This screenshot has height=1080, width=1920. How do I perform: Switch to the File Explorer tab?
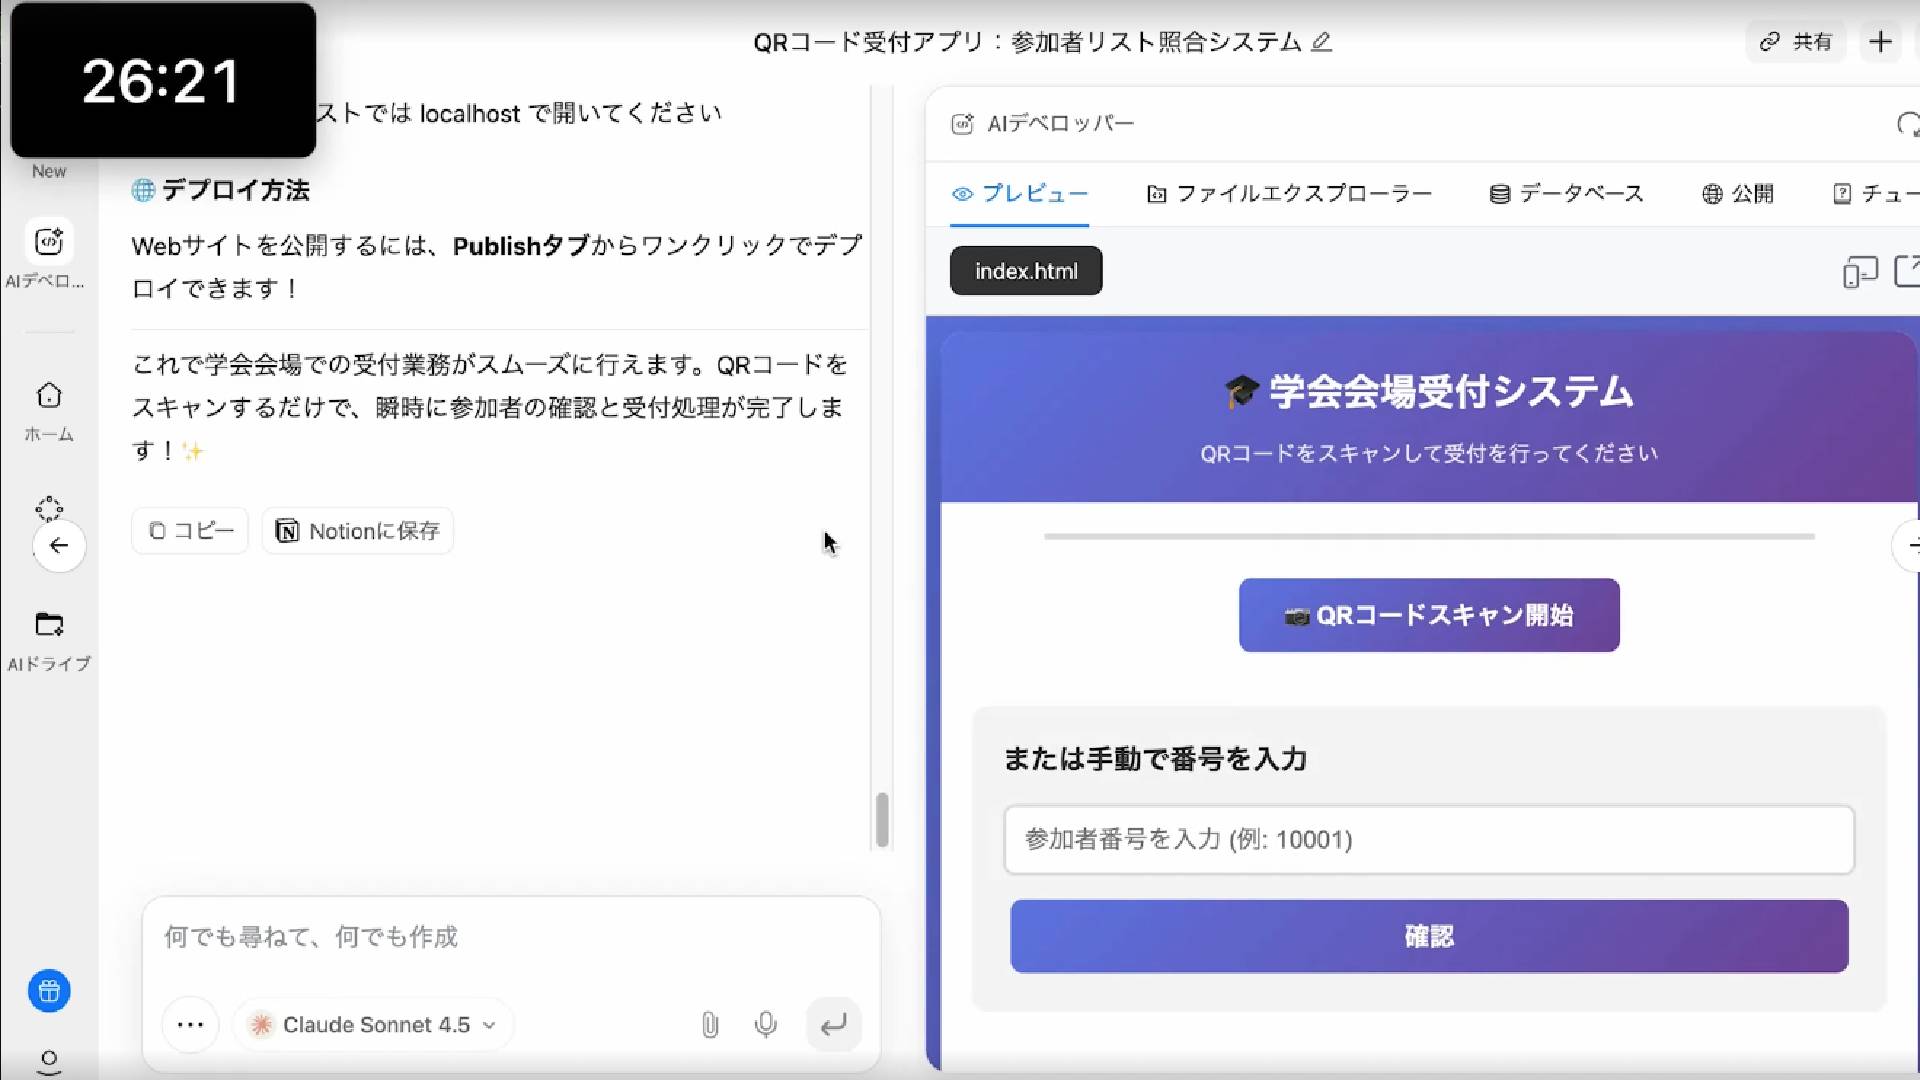click(1289, 194)
